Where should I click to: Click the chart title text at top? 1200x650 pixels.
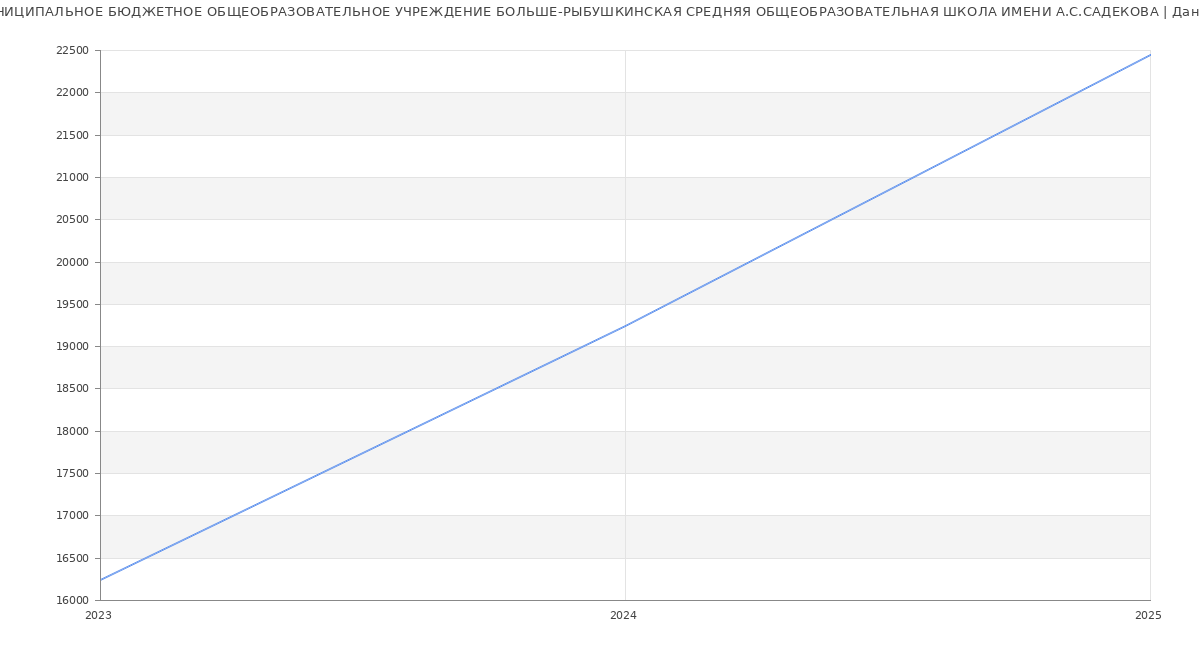(x=600, y=12)
